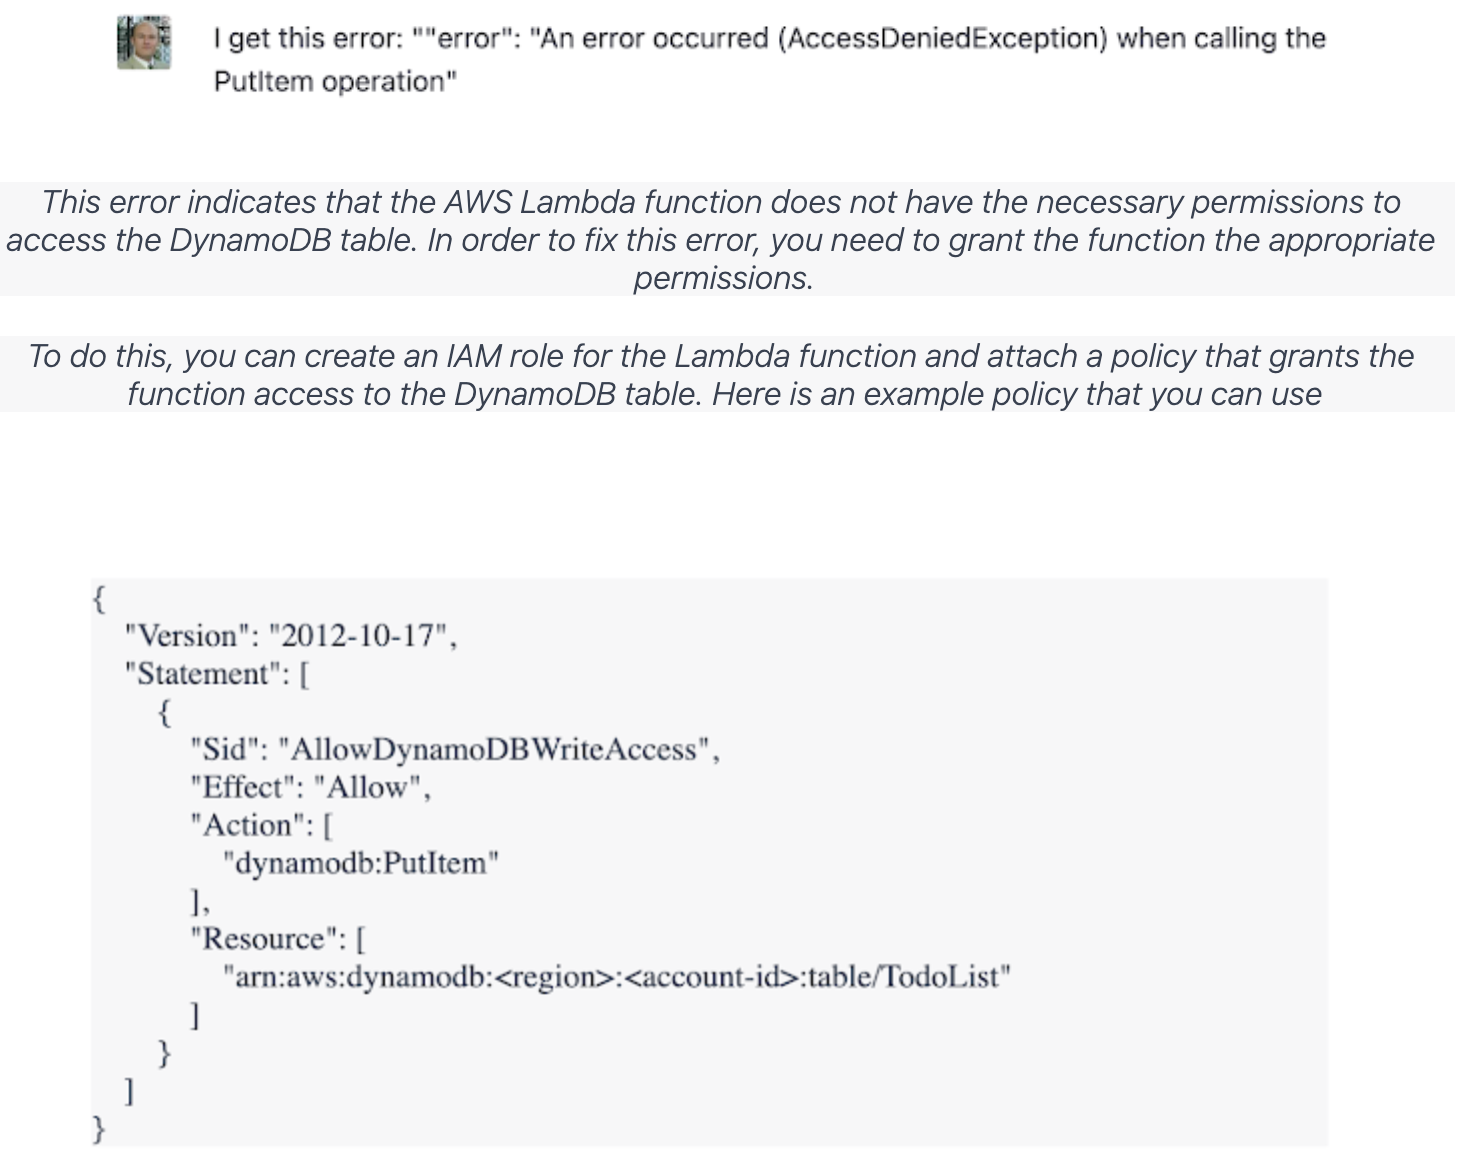Click the "Action": [ line
The width and height of the screenshot is (1472, 1172).
point(261,825)
